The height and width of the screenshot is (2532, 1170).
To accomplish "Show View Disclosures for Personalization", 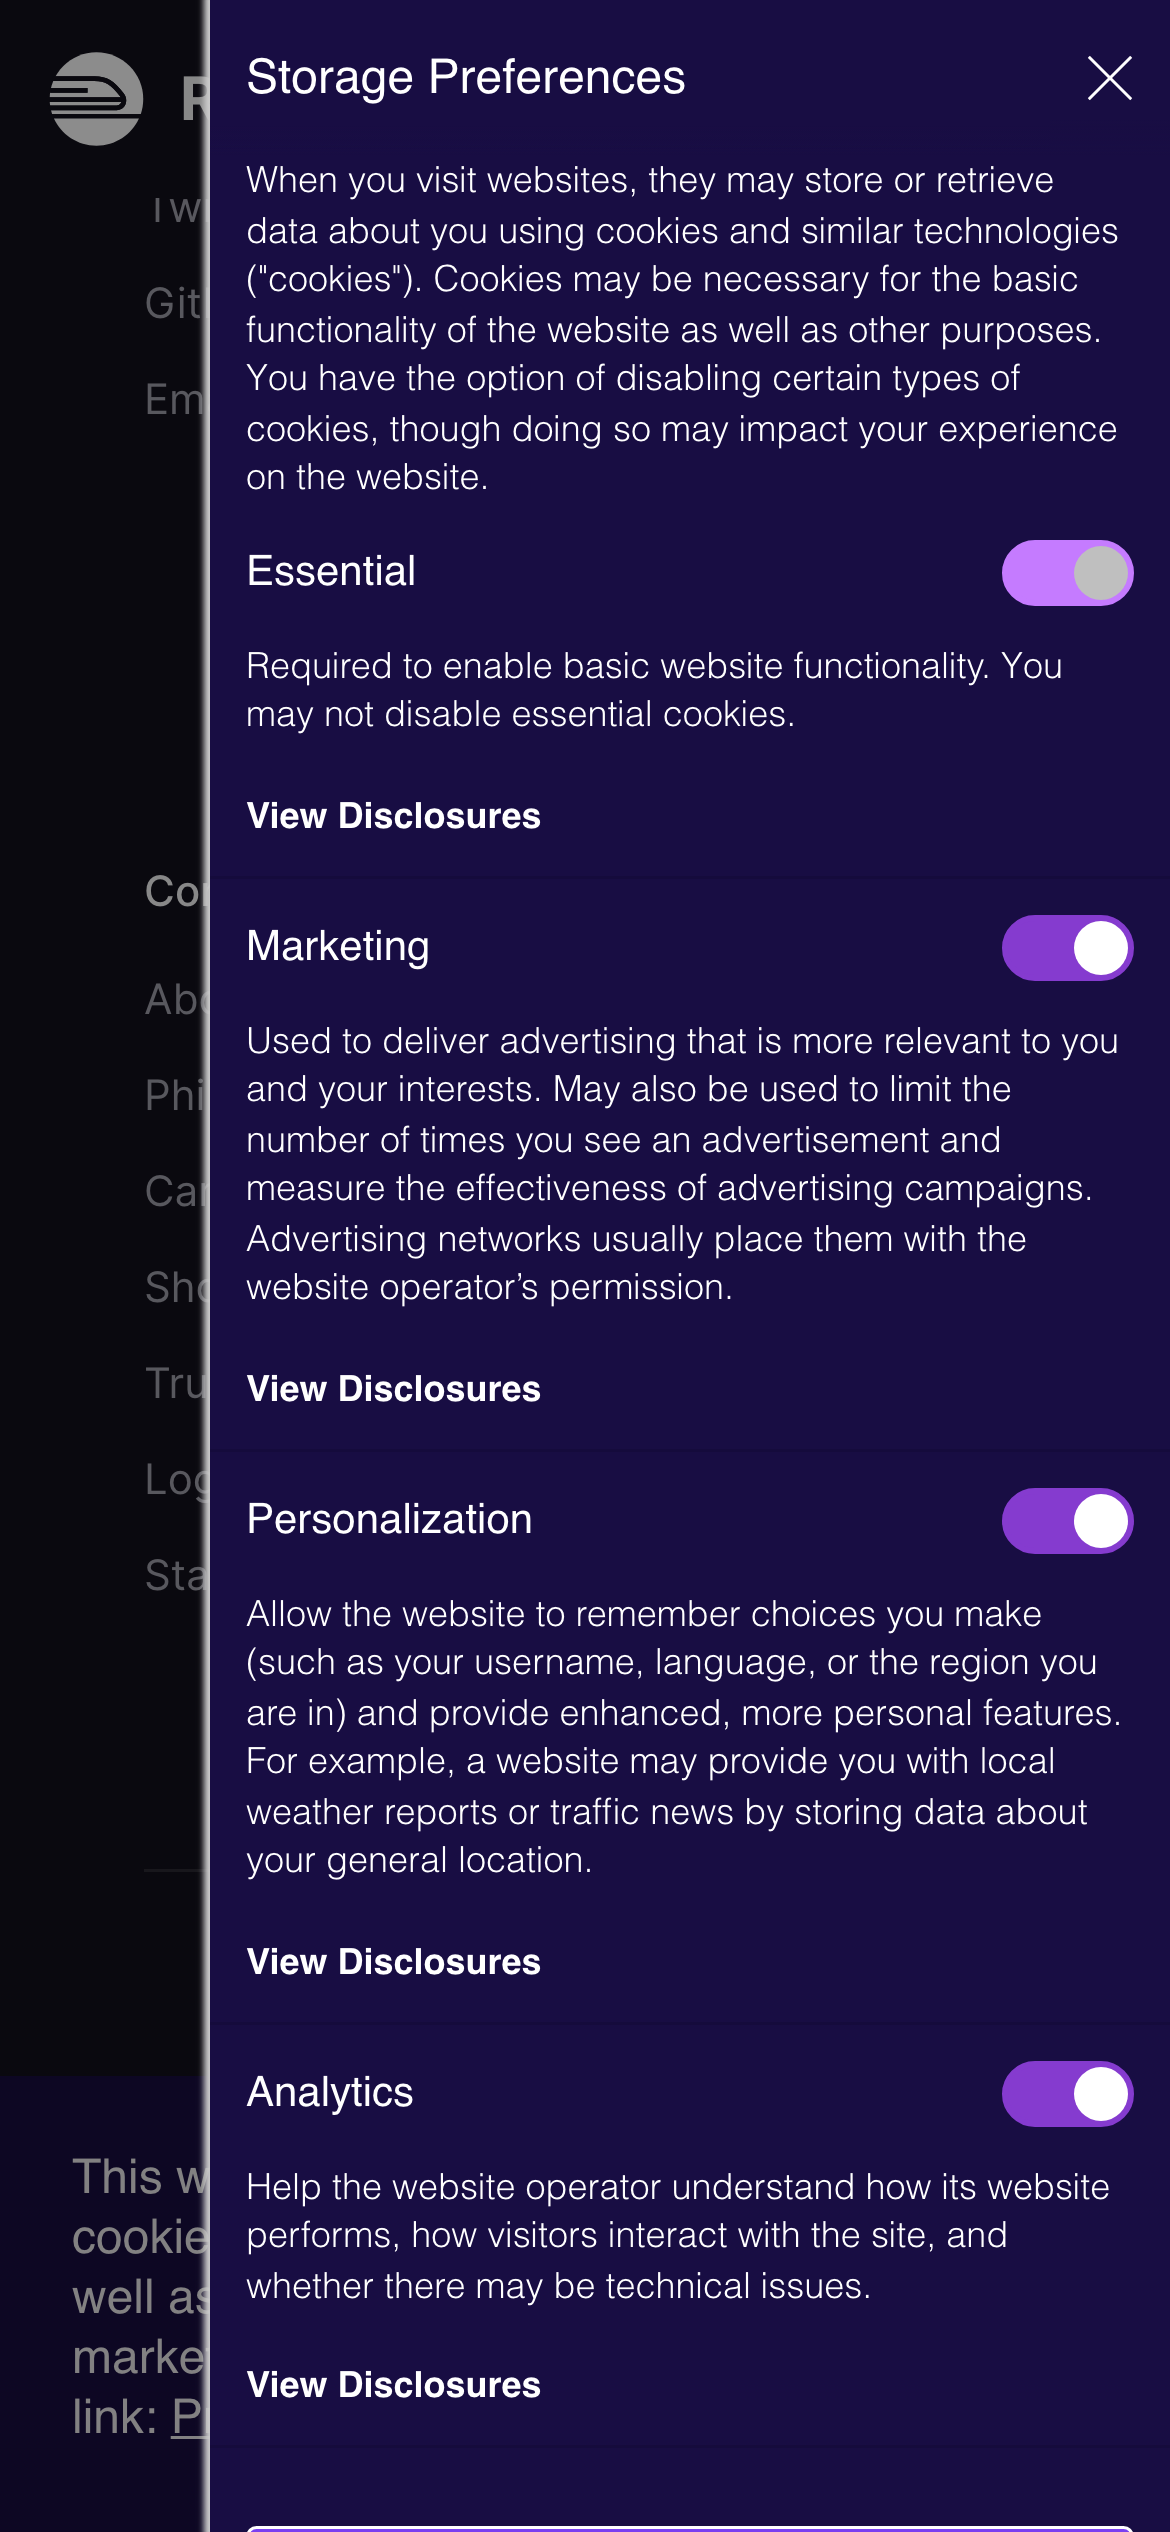I will pyautogui.click(x=393, y=1962).
